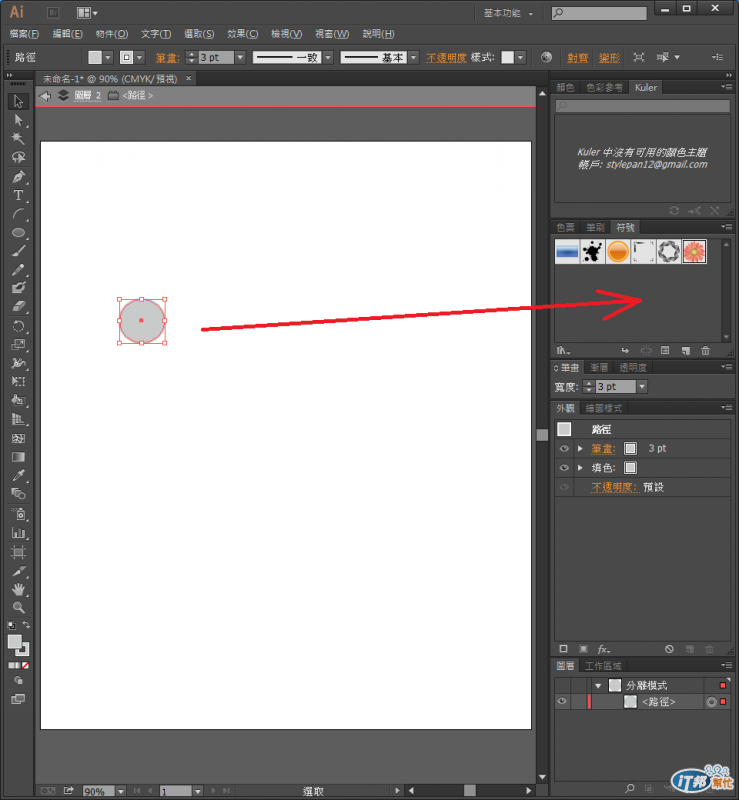This screenshot has width=739, height=800.
Task: Swap fill and stroke colors arrow
Action: coord(26,624)
